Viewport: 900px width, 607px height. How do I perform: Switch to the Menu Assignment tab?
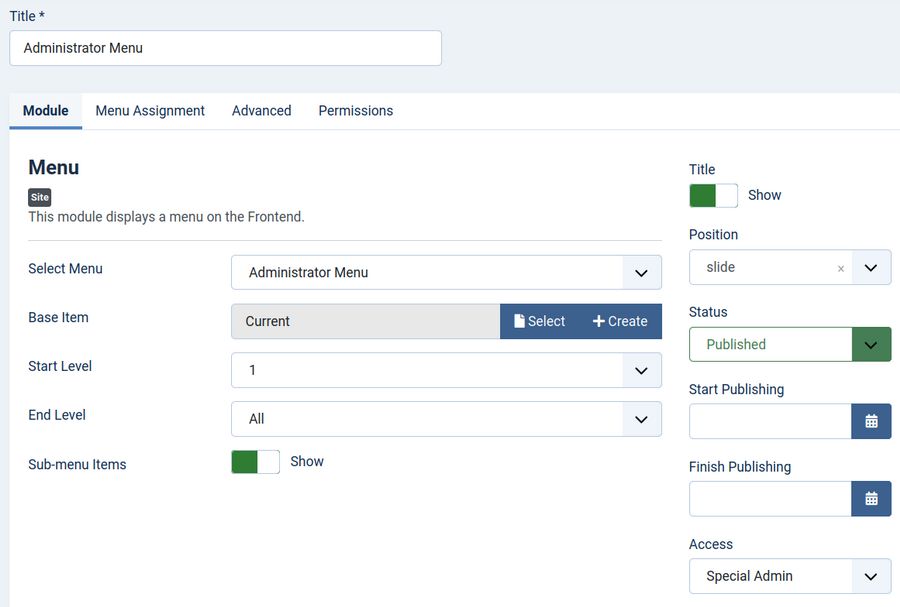[150, 111]
